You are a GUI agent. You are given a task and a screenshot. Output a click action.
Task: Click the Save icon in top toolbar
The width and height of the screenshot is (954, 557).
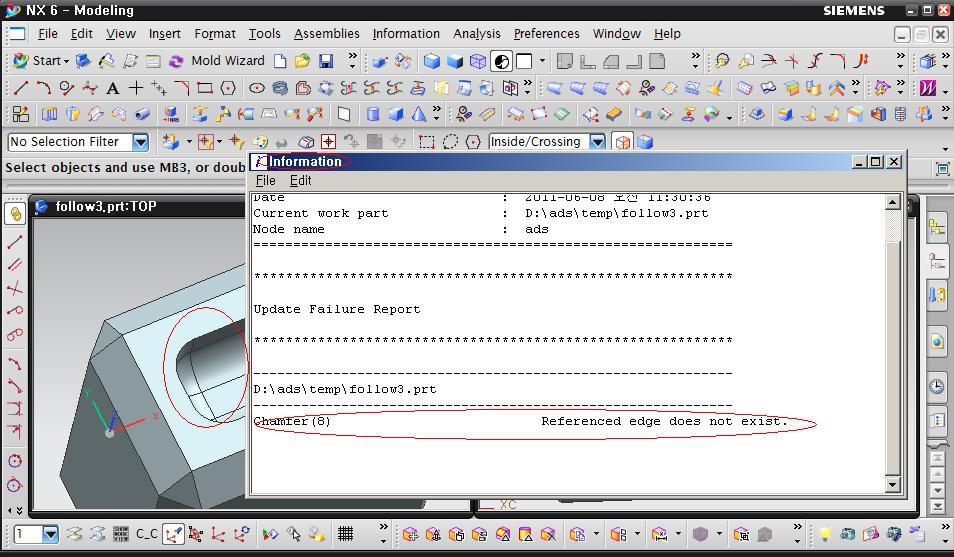coord(325,61)
